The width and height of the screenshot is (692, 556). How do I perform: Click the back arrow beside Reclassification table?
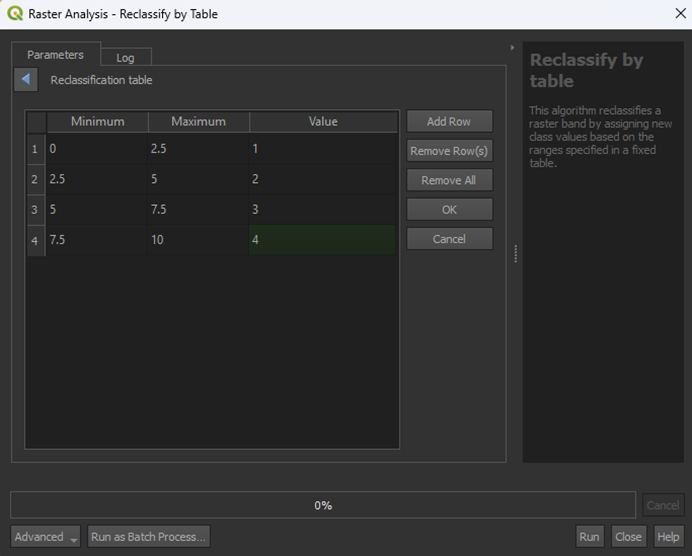coord(26,80)
